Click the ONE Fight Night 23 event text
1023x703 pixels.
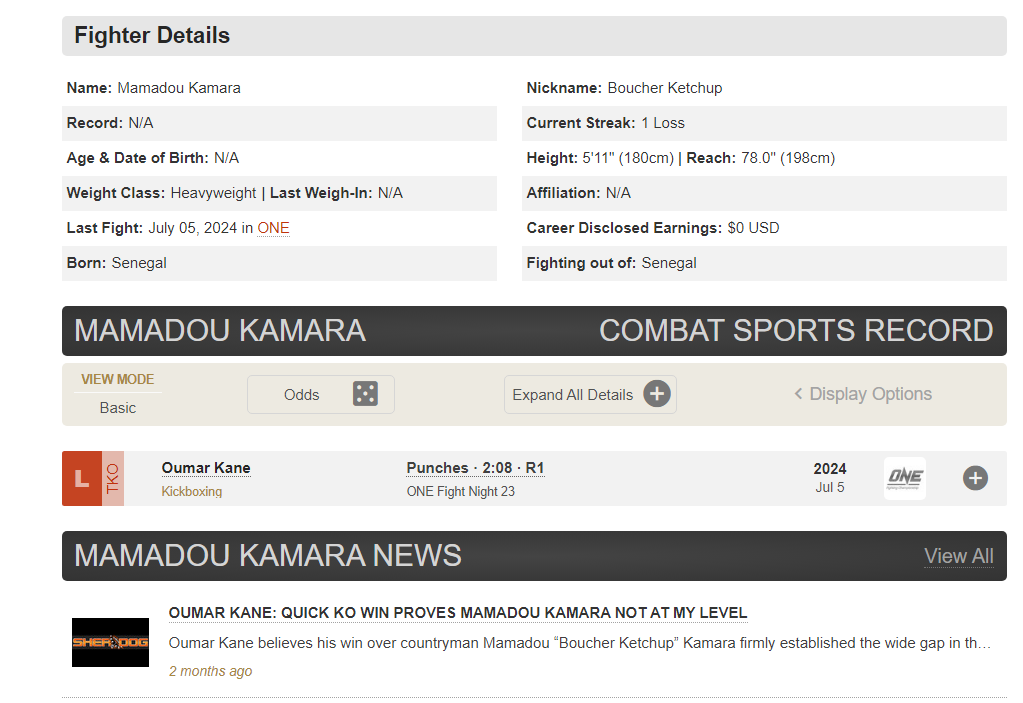coord(461,492)
